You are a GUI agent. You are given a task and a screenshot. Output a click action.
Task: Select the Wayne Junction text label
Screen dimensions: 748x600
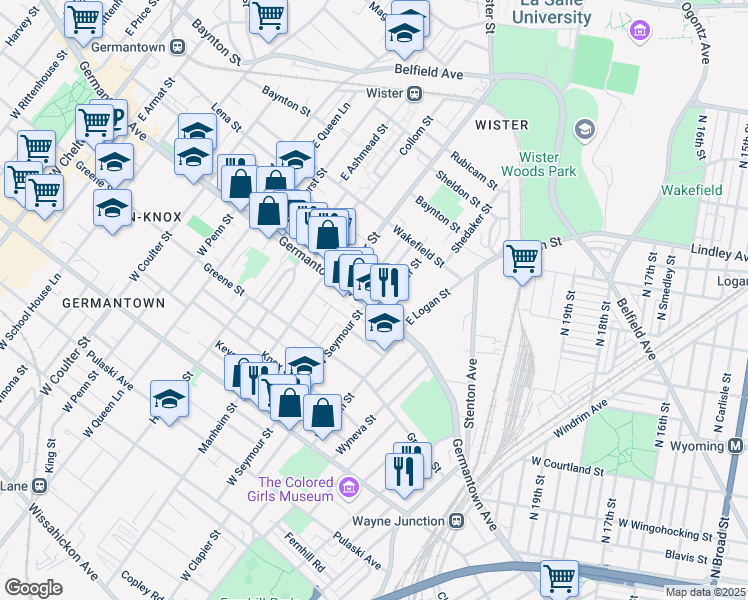pyautogui.click(x=398, y=521)
